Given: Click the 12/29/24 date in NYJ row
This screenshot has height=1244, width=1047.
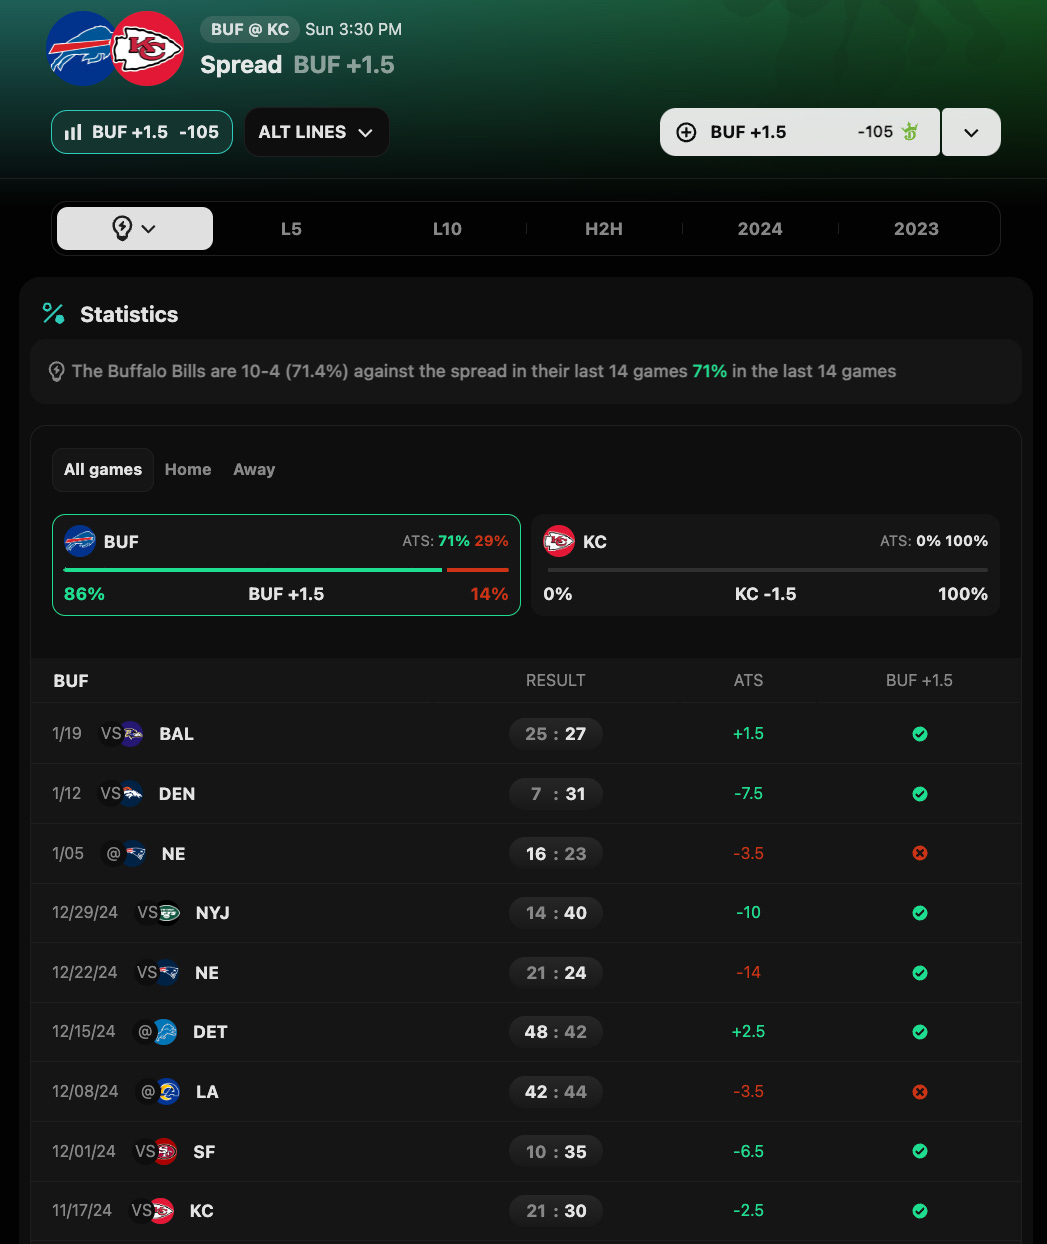Looking at the screenshot, I should [85, 913].
